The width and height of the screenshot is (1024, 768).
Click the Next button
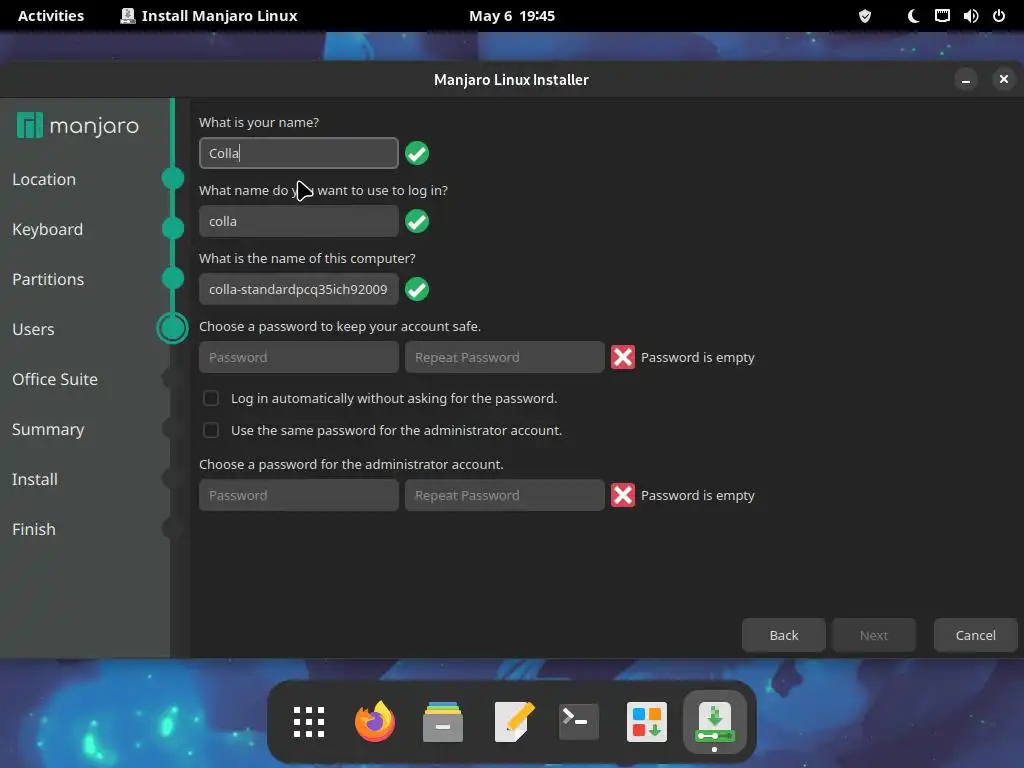(x=874, y=635)
